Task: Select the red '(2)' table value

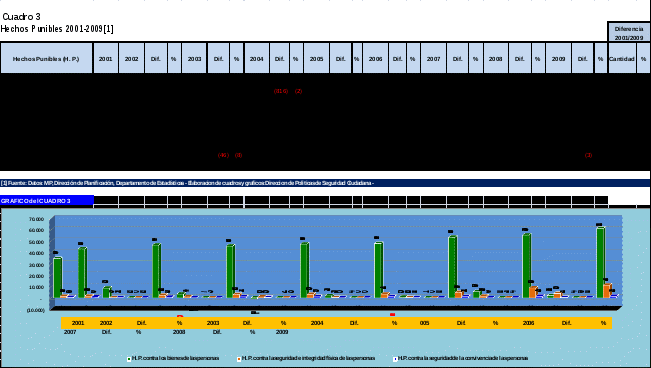Action: [298, 91]
